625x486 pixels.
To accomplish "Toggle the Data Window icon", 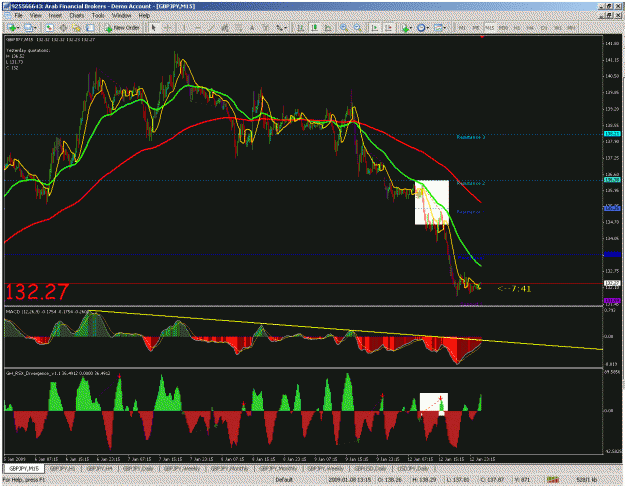I will [x=63, y=28].
